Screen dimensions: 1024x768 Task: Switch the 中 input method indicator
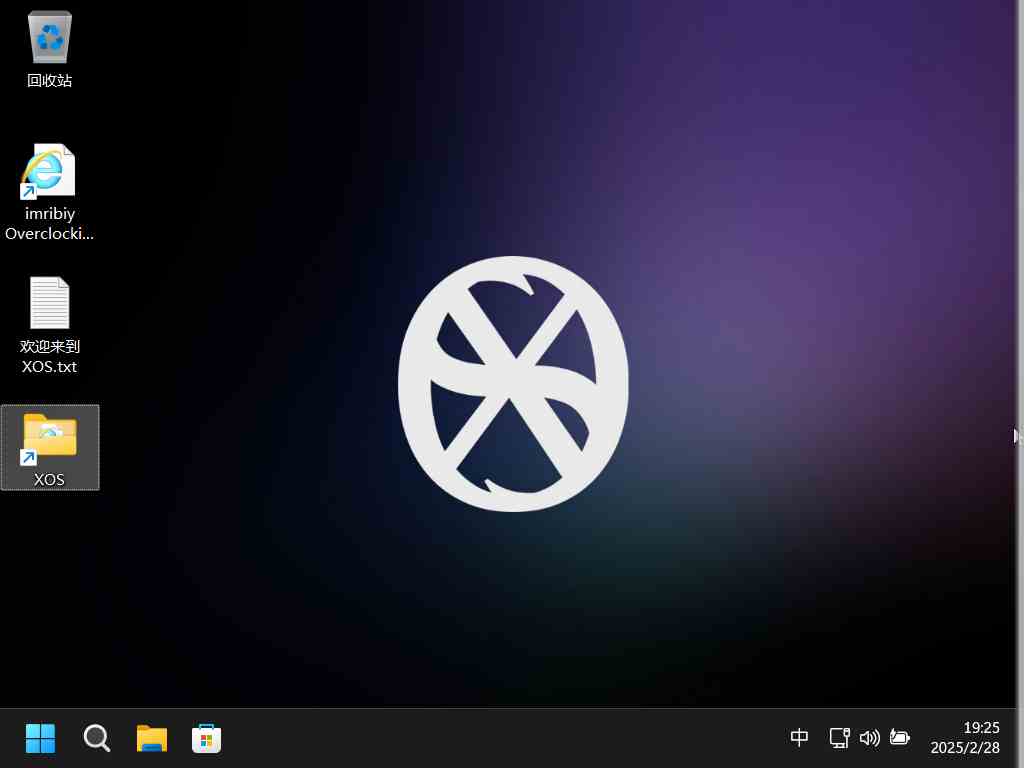pos(799,738)
